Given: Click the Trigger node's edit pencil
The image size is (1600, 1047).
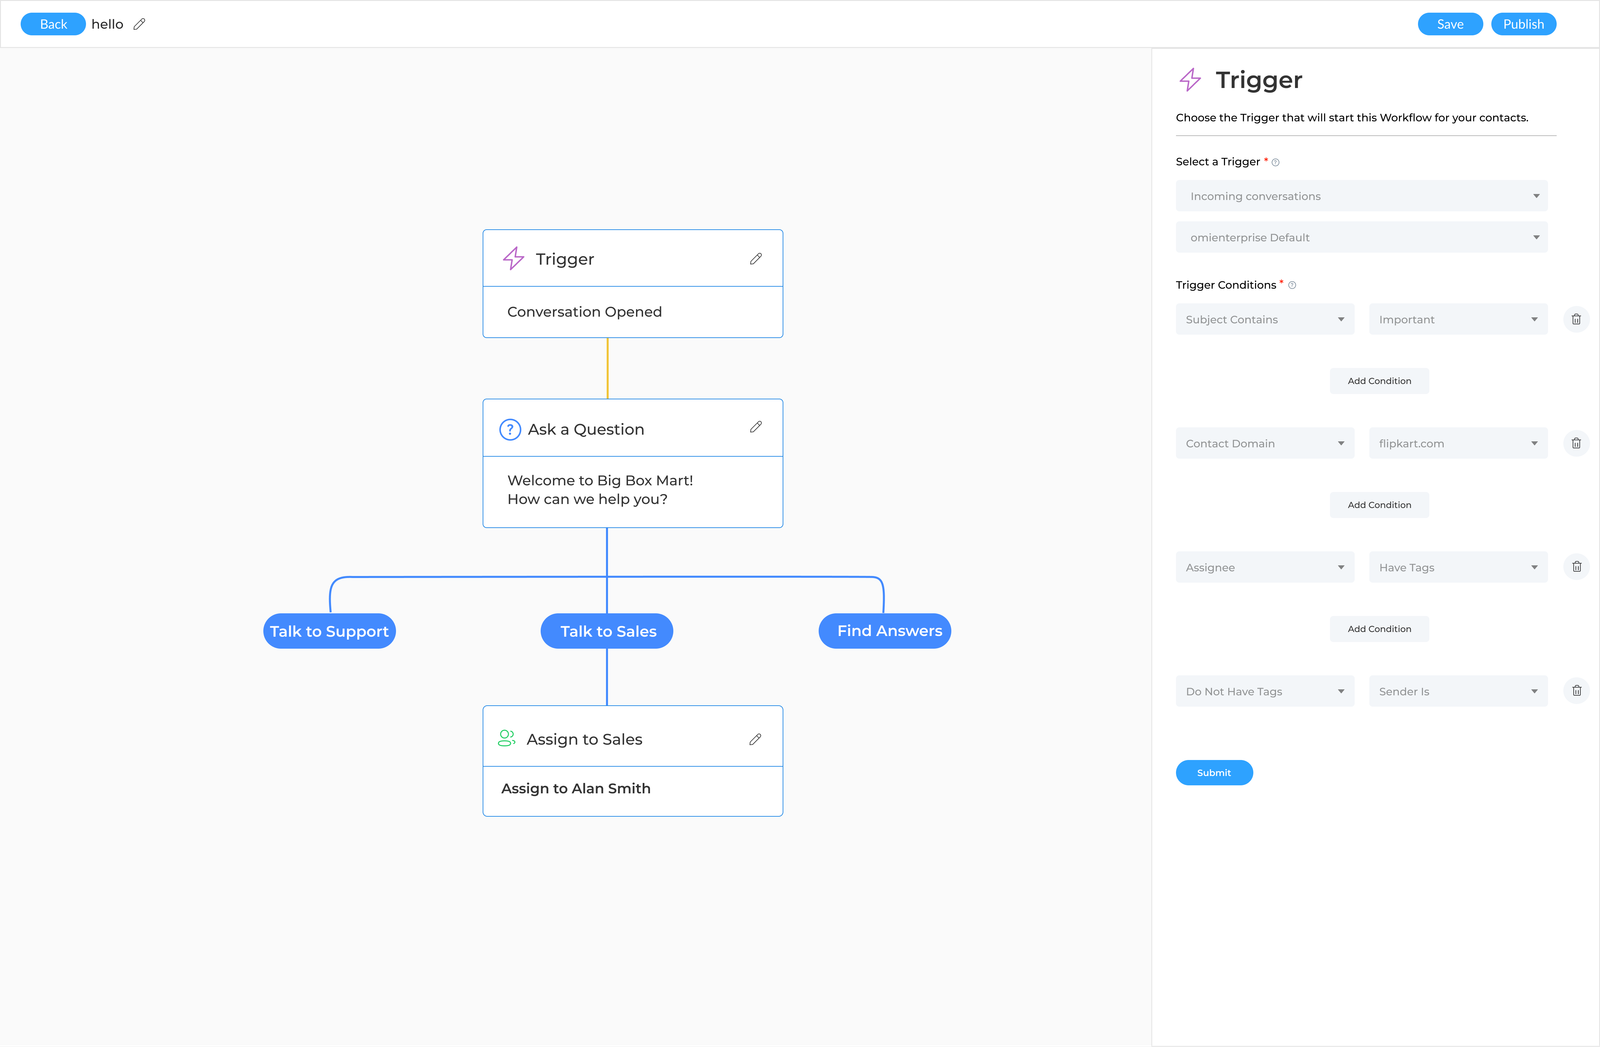Looking at the screenshot, I should pos(756,259).
